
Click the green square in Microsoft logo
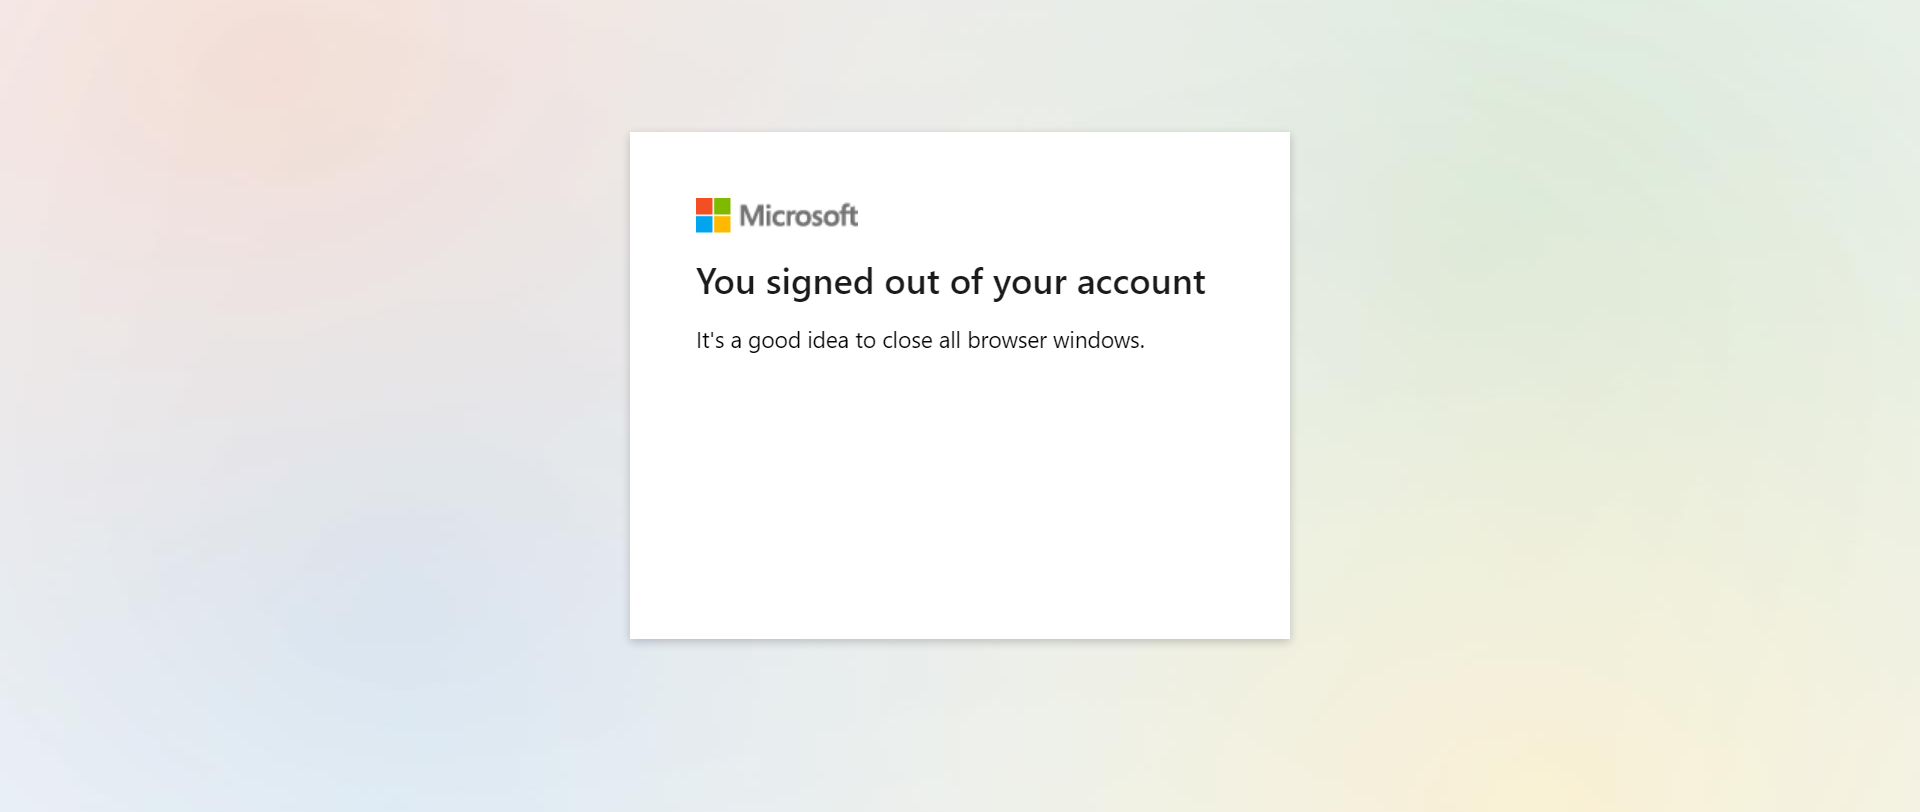click(722, 206)
